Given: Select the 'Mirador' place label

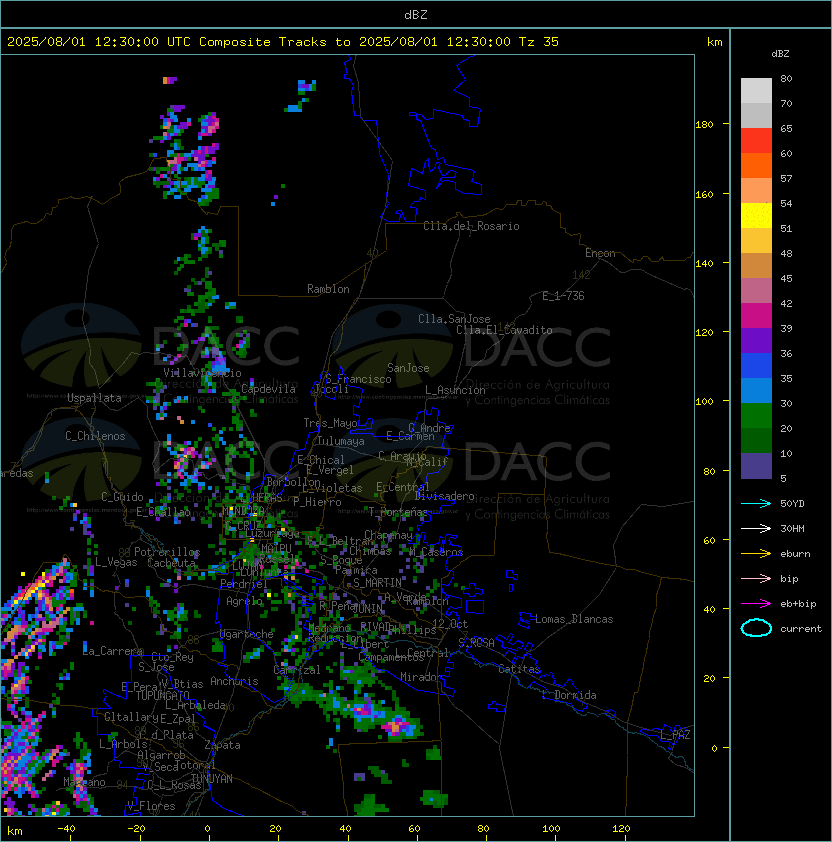Looking at the screenshot, I should pyautogui.click(x=422, y=677).
